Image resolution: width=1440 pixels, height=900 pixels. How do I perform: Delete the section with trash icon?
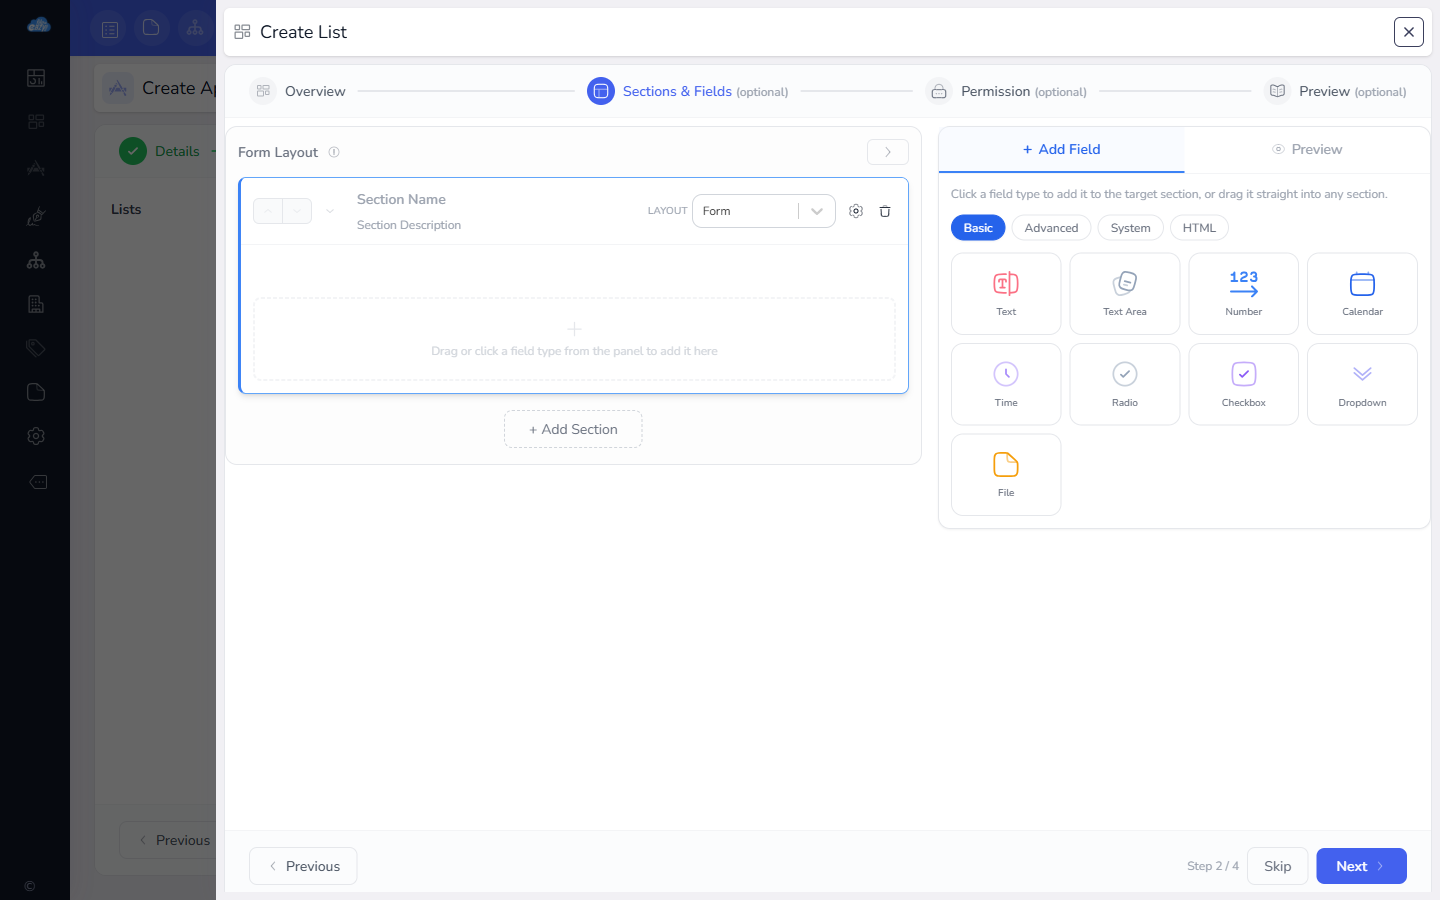pyautogui.click(x=885, y=211)
